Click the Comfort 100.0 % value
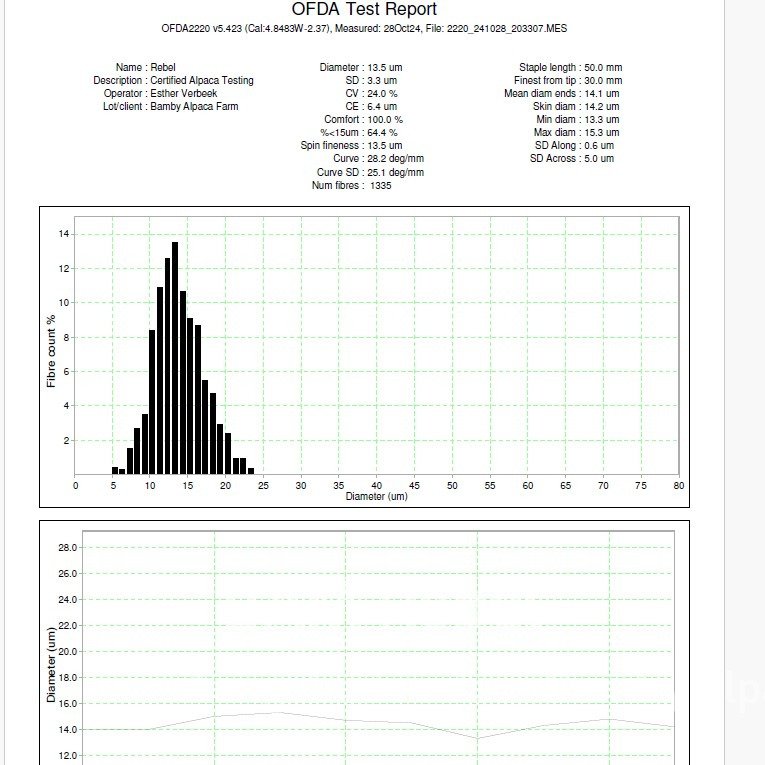Image resolution: width=765 pixels, height=765 pixels. click(x=385, y=120)
